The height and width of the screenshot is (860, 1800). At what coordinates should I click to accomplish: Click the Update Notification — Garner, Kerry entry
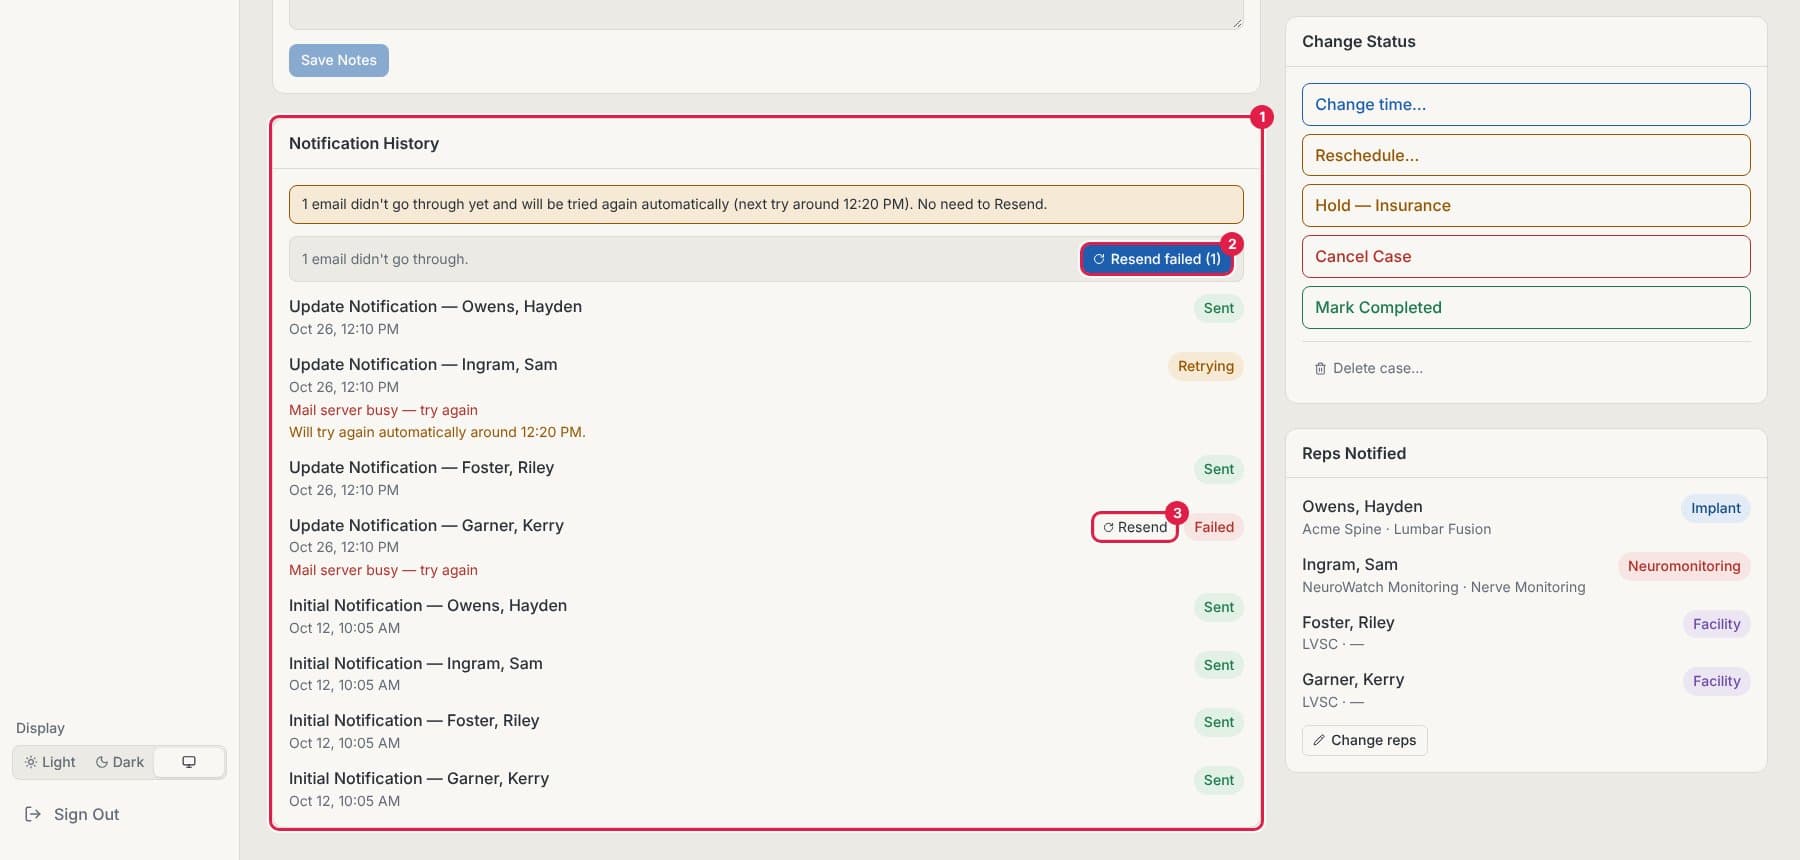tap(766, 547)
